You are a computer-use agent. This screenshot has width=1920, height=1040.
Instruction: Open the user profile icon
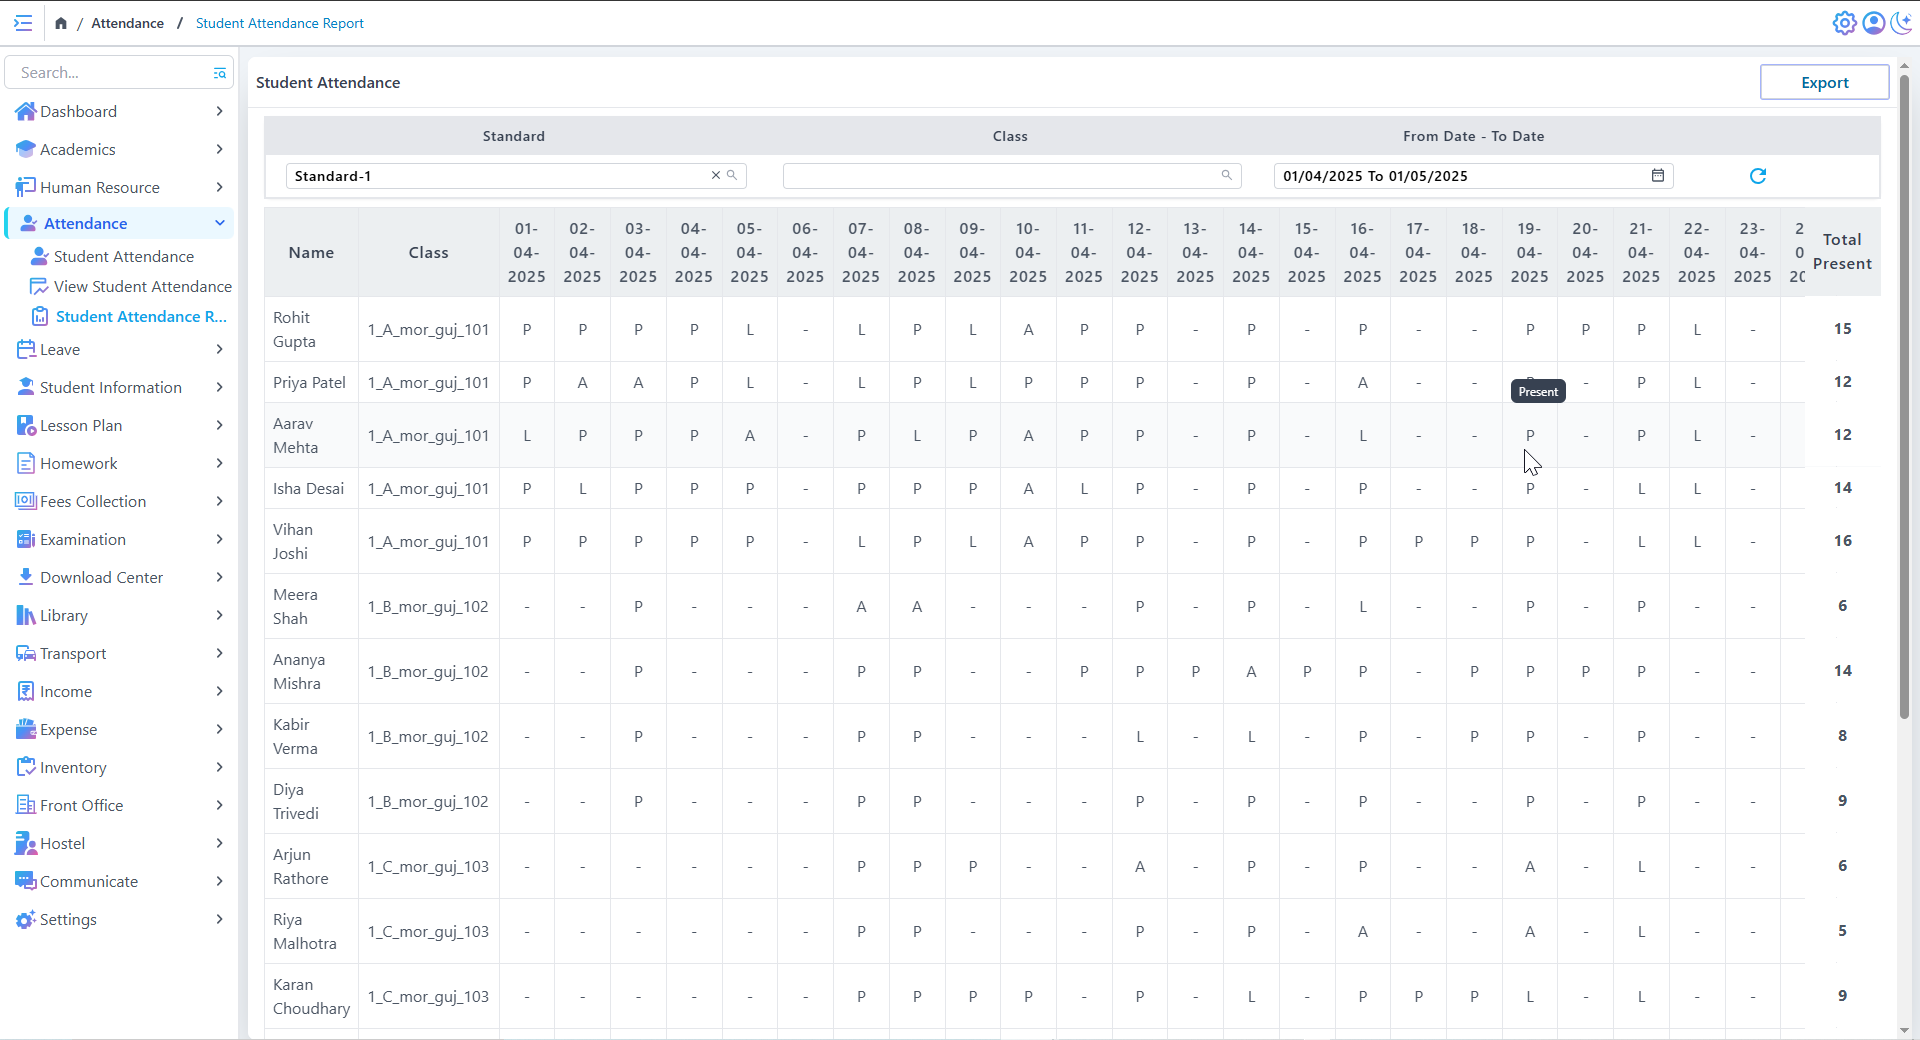(x=1873, y=23)
